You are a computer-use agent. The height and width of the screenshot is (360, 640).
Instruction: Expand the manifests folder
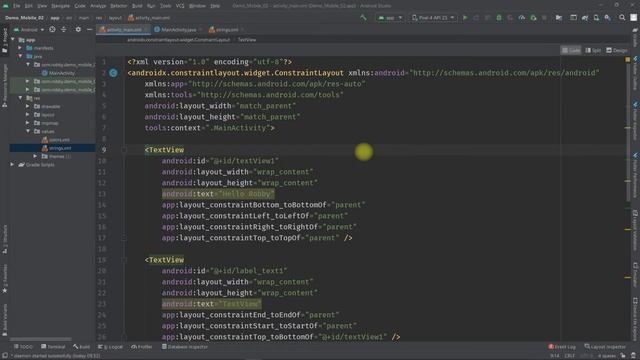point(20,48)
